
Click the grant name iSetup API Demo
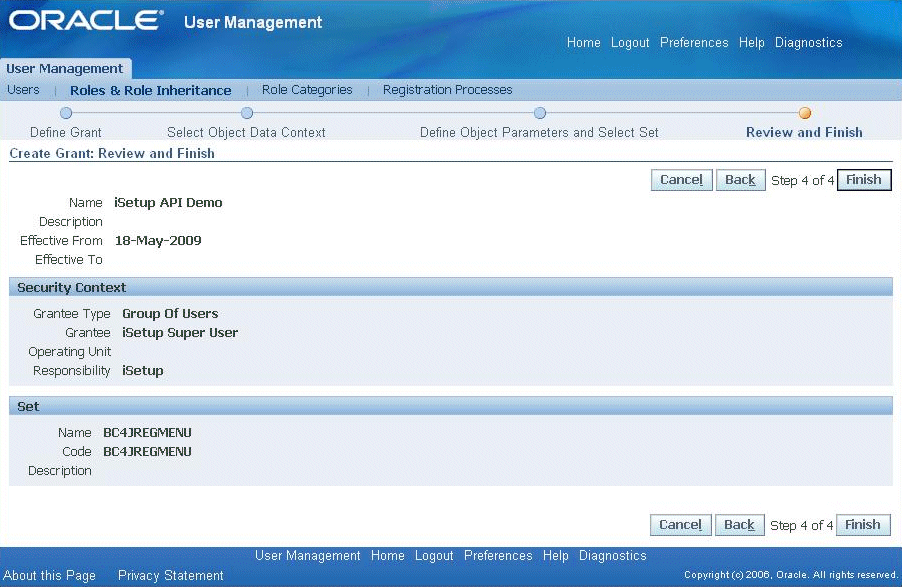169,203
